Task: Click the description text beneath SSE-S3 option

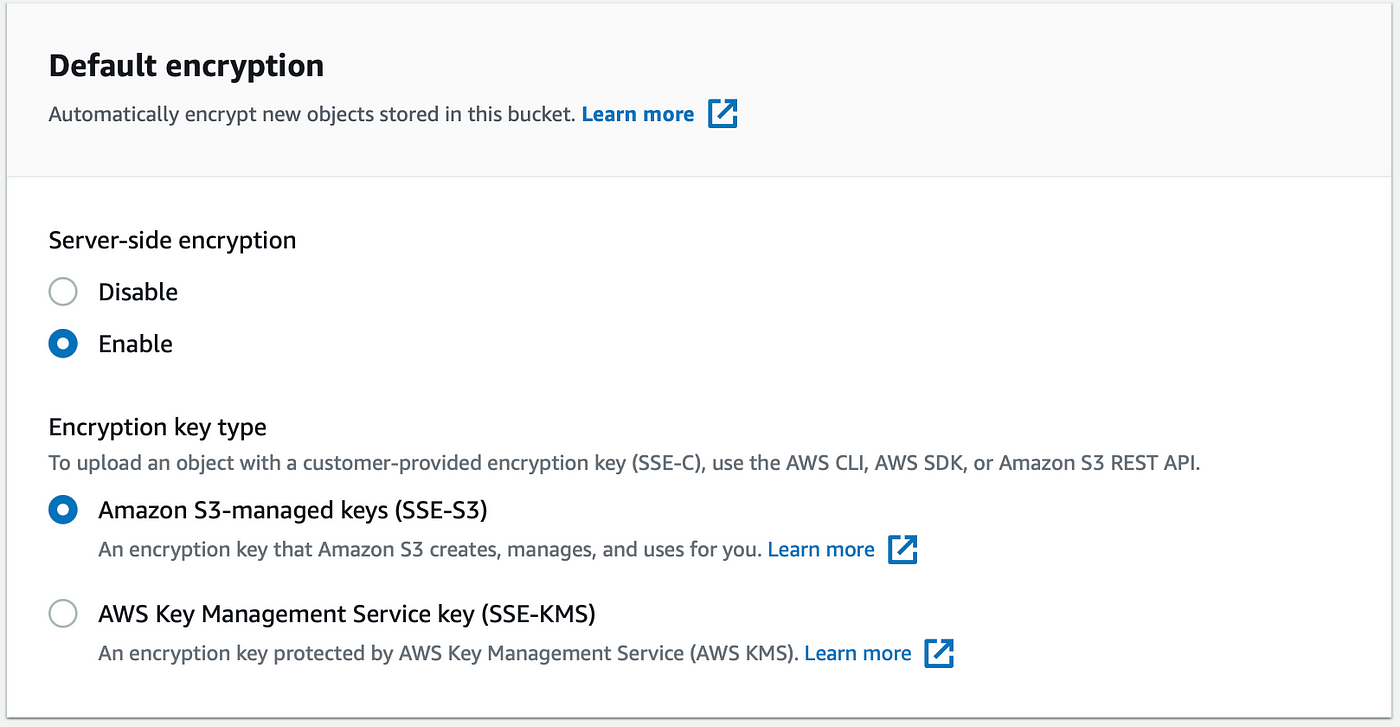Action: 430,549
